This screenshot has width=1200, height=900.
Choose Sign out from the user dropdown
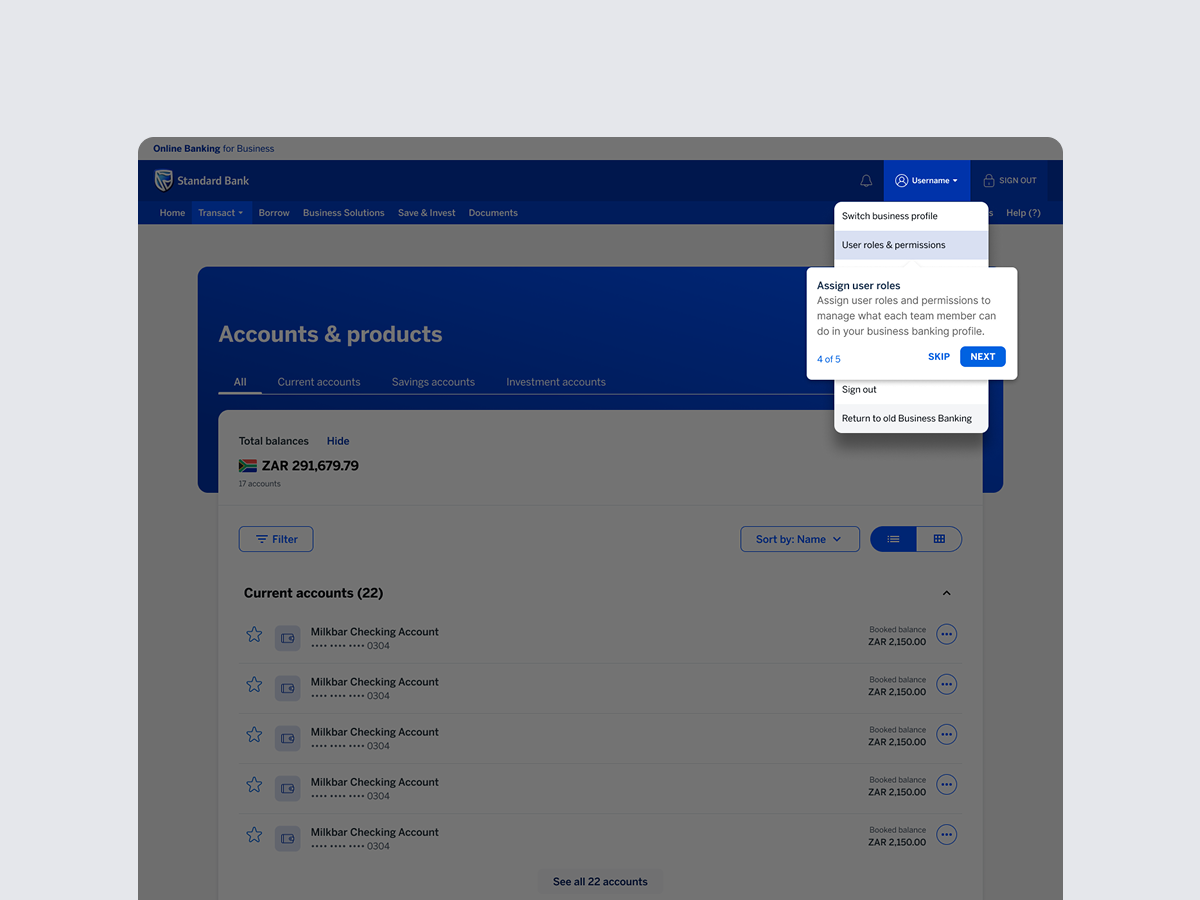point(911,390)
